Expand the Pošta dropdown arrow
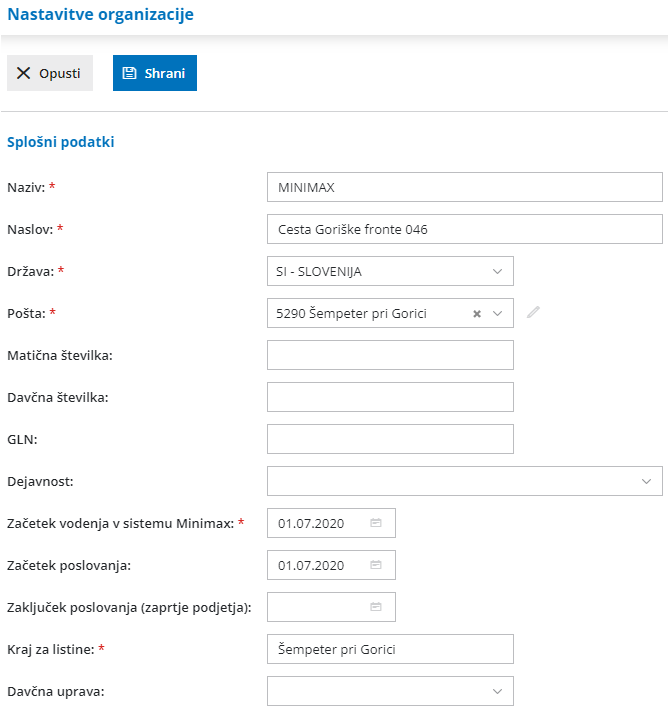Viewport: 669px width, 714px height. [498, 313]
